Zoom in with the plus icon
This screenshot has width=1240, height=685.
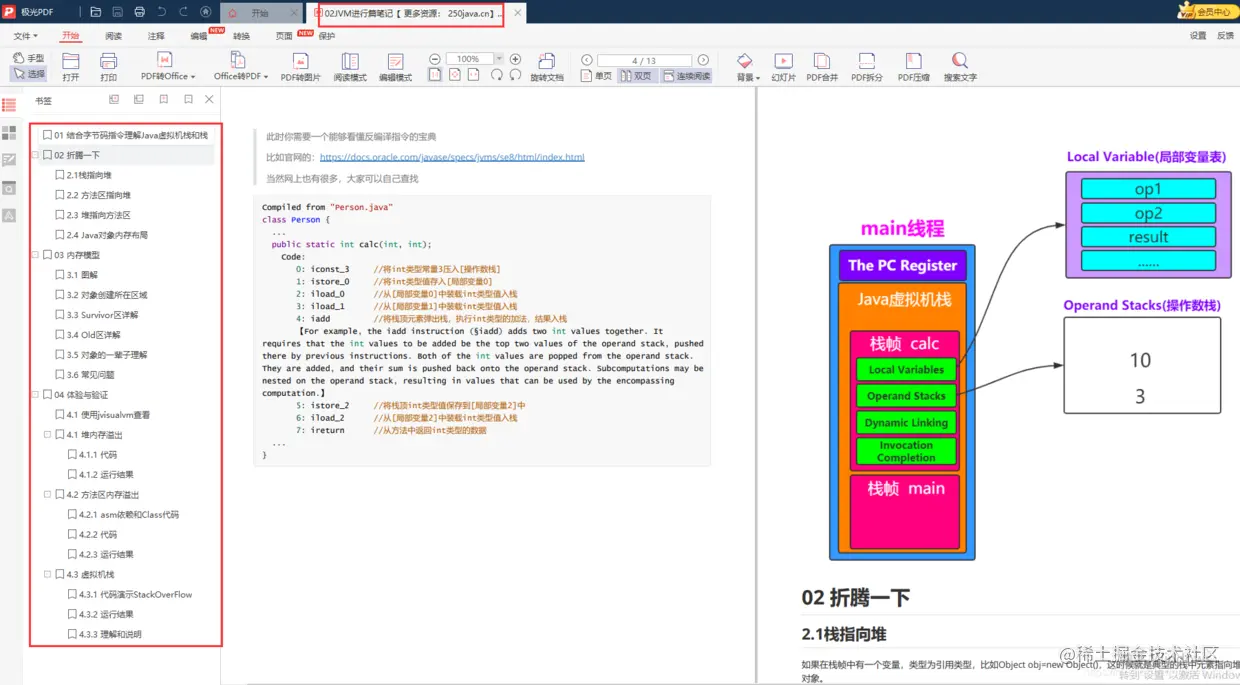[x=515, y=59]
